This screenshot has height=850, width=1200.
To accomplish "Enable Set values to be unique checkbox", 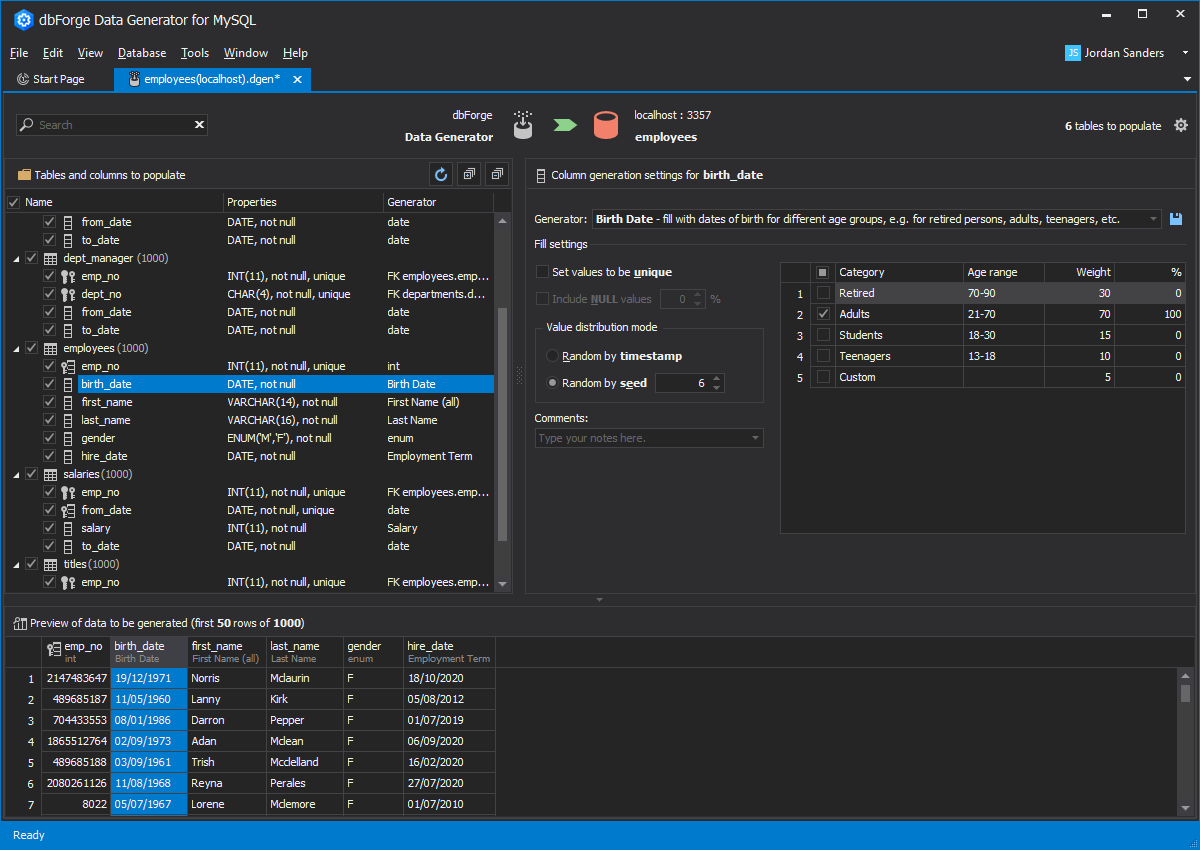I will 543,272.
